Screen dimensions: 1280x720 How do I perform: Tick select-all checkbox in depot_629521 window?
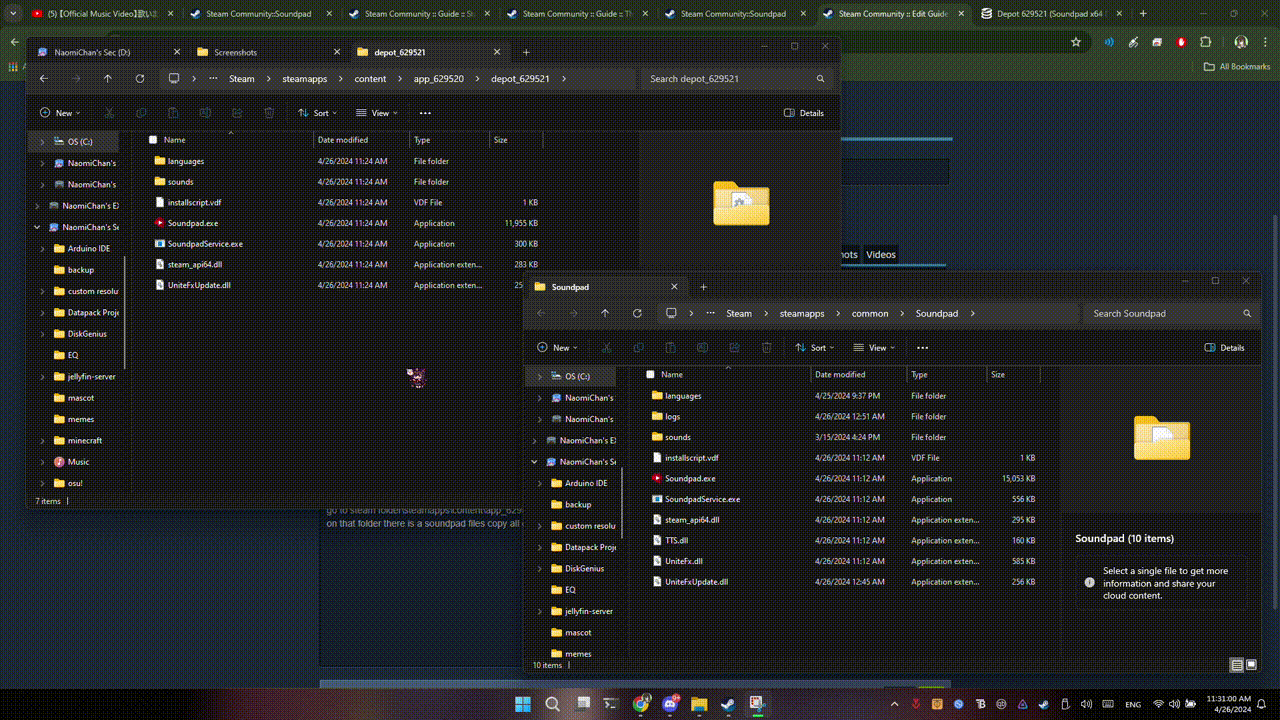coord(153,140)
